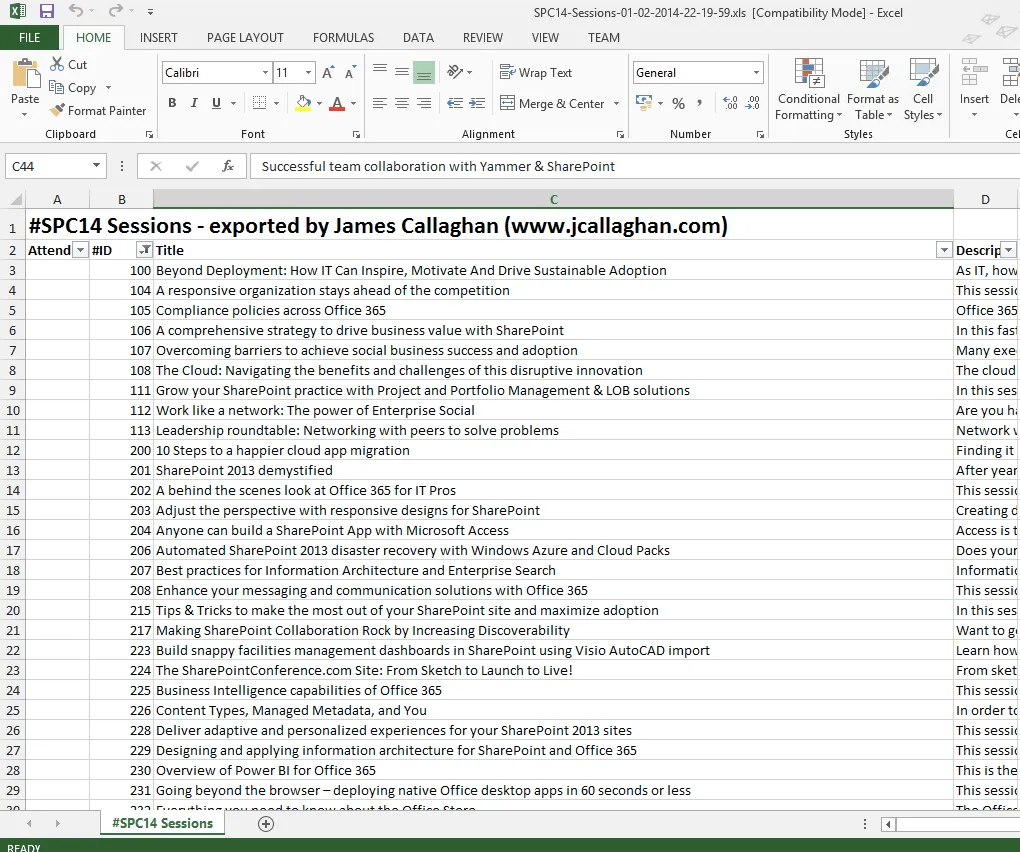Viewport: 1020px width, 852px height.
Task: Switch to INSERT tab
Action: [158, 38]
